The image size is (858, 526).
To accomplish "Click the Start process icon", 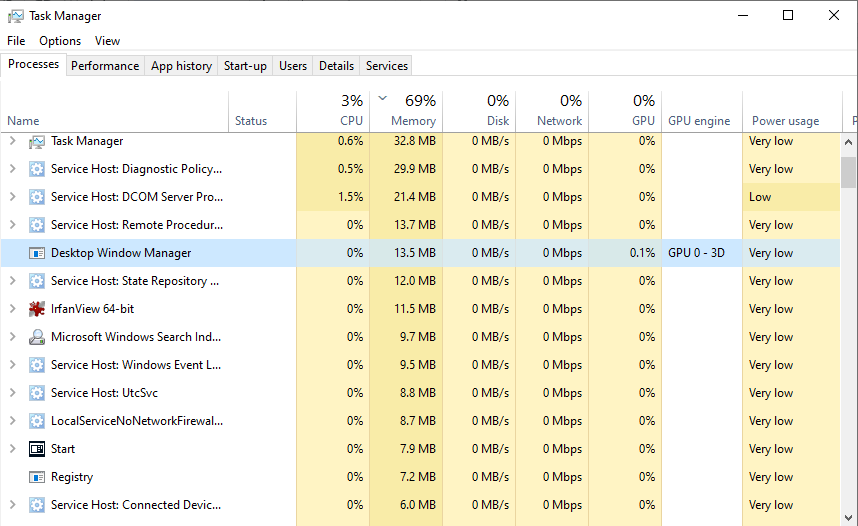I will [x=37, y=449].
